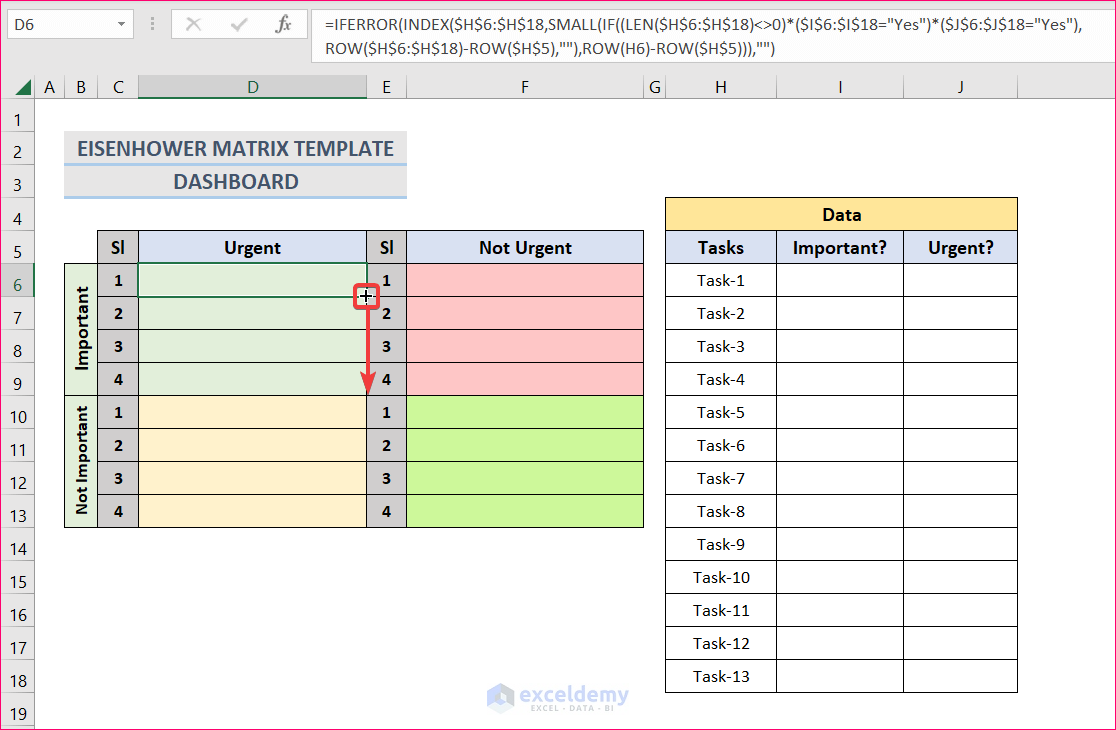The width and height of the screenshot is (1116, 730).
Task: Select the Task-8 cell
Action: pyautogui.click(x=721, y=511)
